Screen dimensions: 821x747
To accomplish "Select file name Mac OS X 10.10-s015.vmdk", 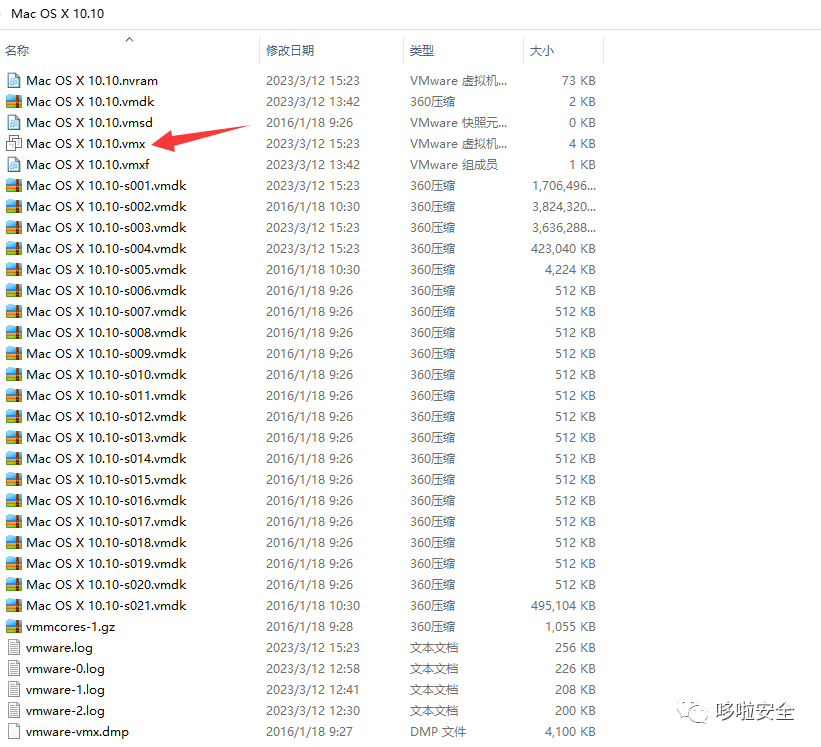I will (x=106, y=480).
